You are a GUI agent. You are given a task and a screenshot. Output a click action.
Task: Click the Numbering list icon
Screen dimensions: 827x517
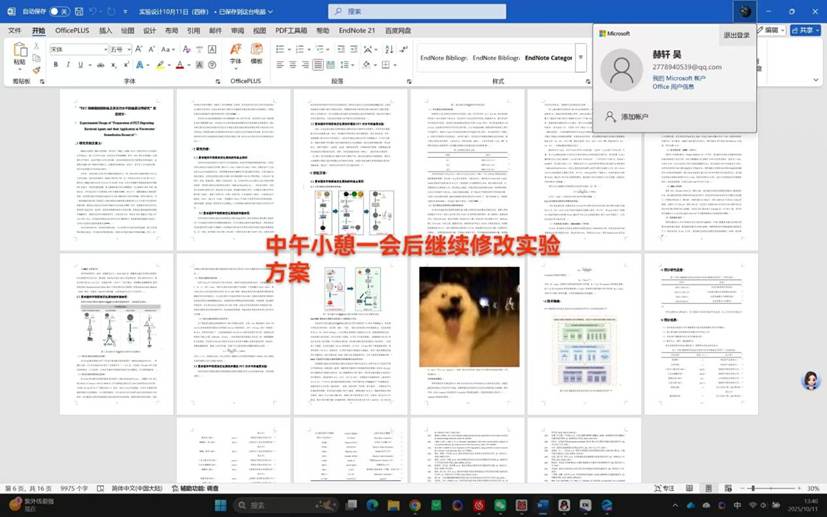click(x=300, y=49)
